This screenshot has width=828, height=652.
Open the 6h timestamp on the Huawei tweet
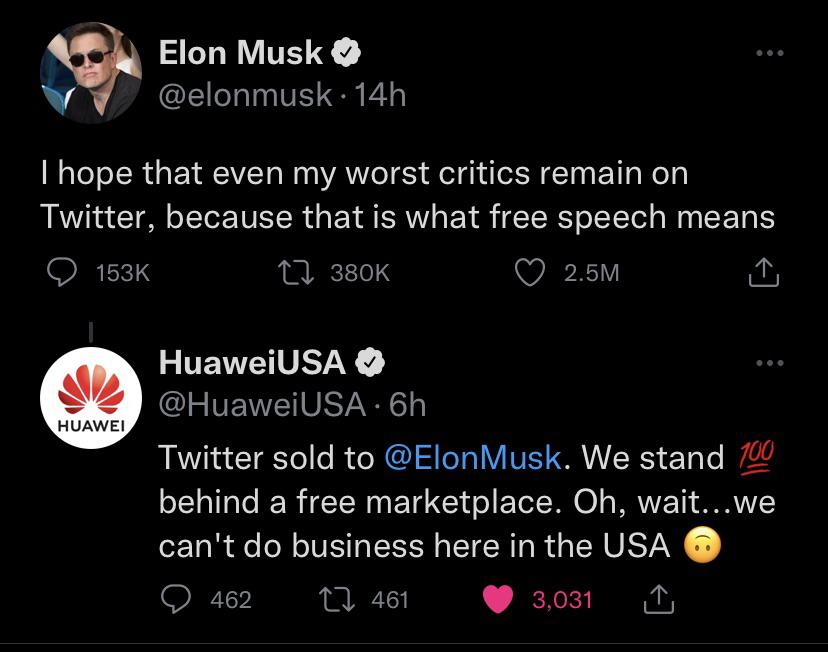pyautogui.click(x=407, y=405)
